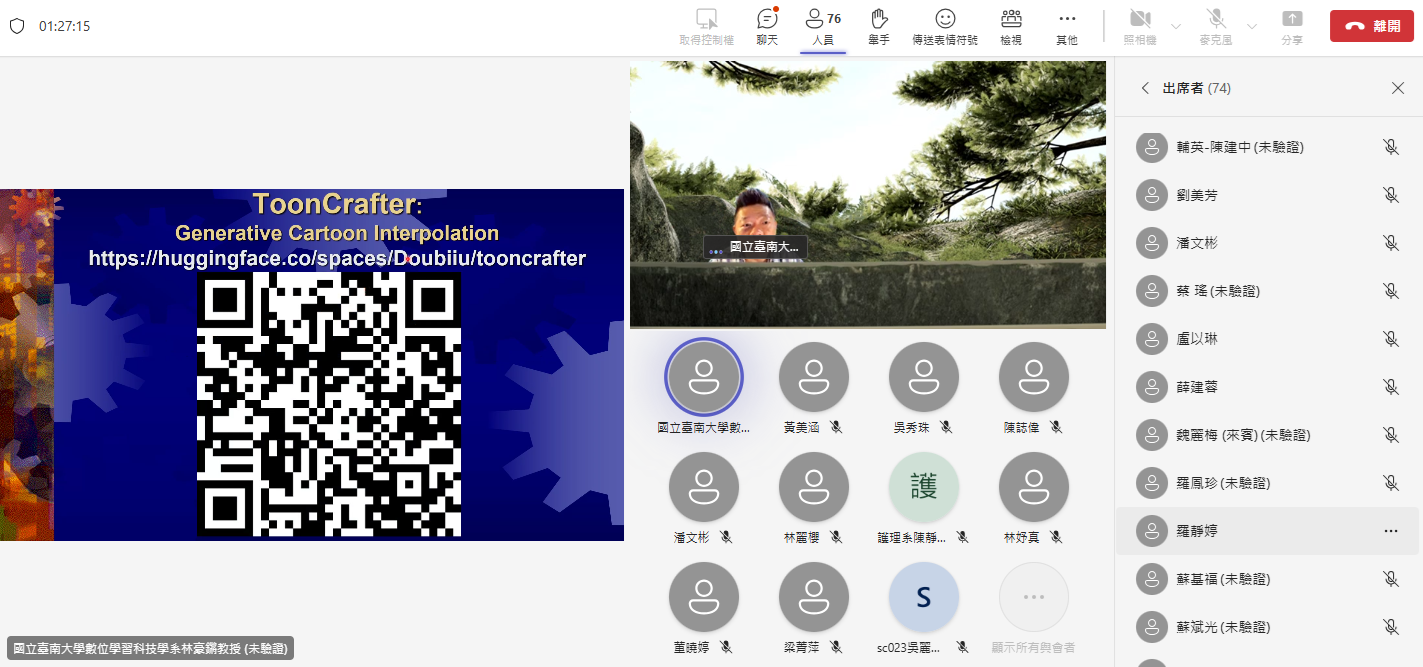The height and width of the screenshot is (667, 1423).
Task: Click the ToonCrafter QR code in shared slide
Action: point(330,404)
